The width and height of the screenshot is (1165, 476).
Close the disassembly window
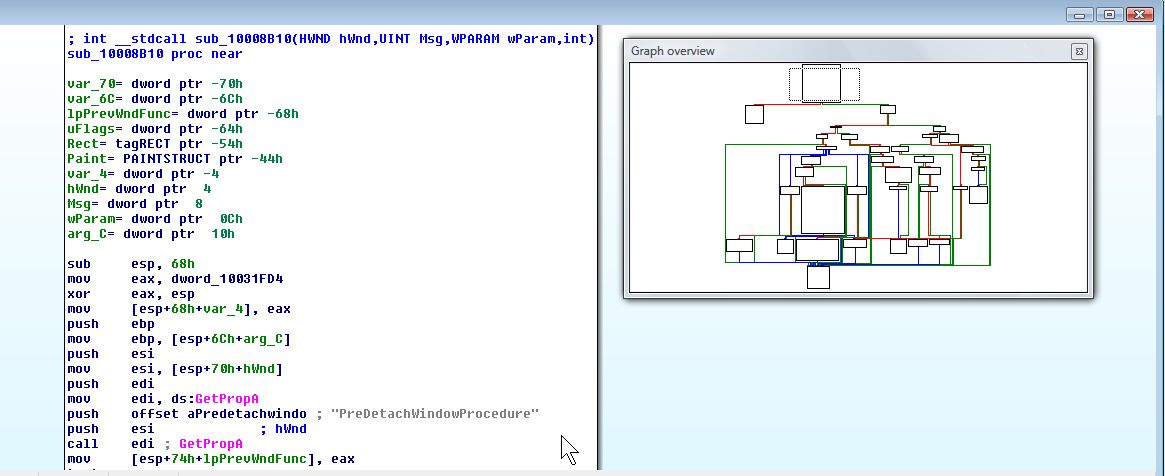(1139, 14)
